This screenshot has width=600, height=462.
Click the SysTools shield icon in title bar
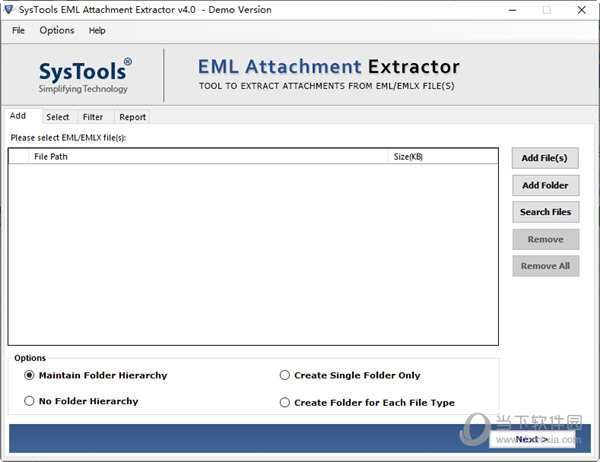8,9
